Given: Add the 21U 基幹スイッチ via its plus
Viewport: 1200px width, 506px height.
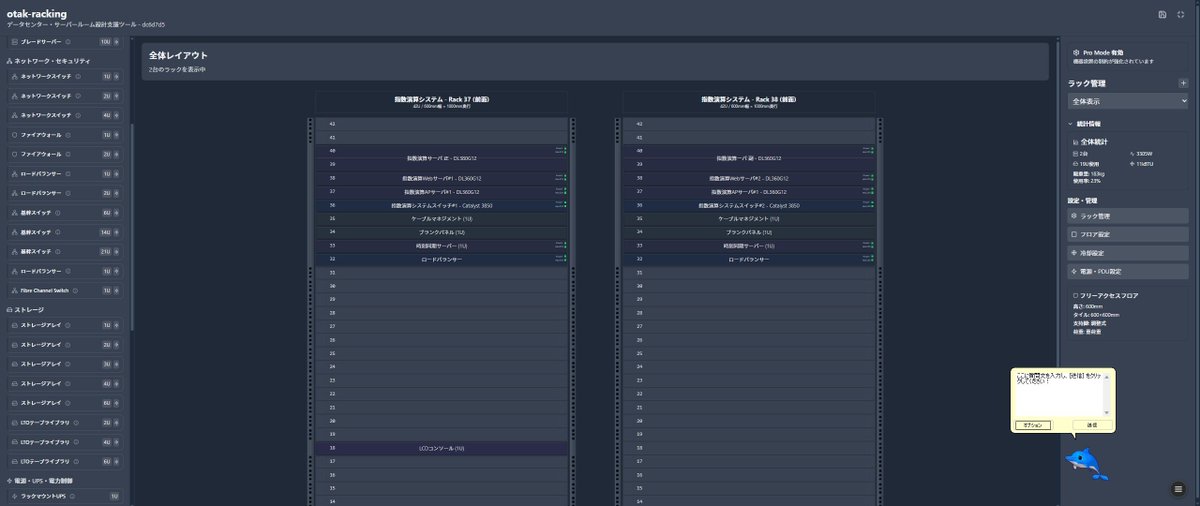Looking at the screenshot, I should point(117,252).
